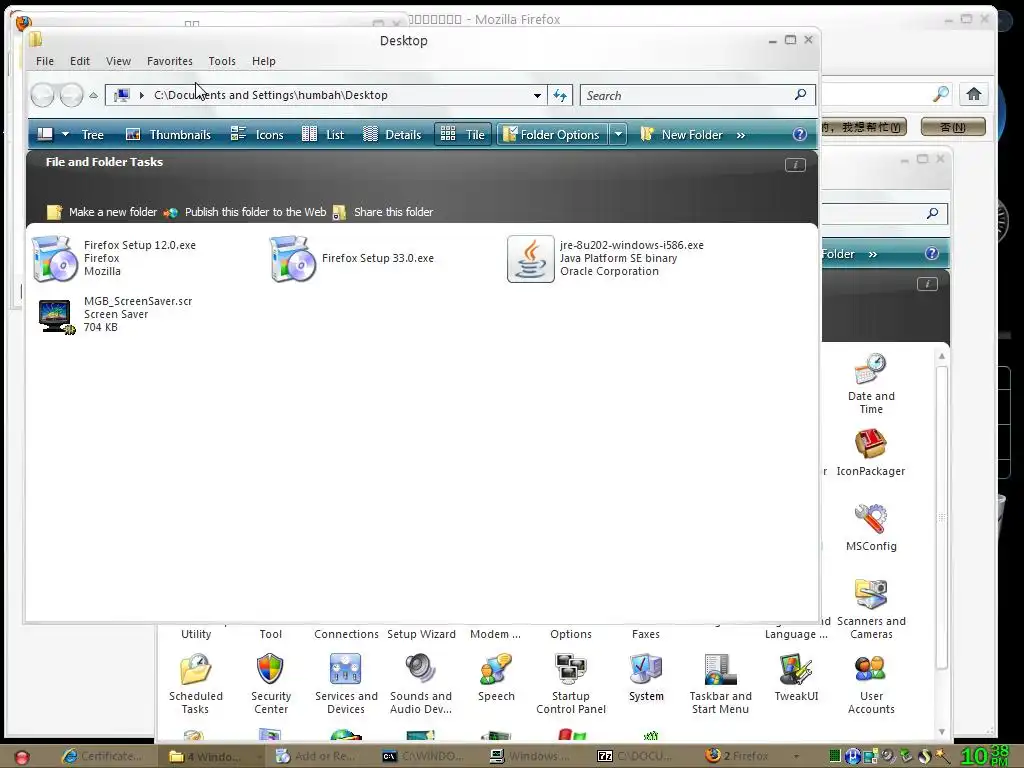
Task: Click the Firefox search magnifier icon
Action: [940, 94]
